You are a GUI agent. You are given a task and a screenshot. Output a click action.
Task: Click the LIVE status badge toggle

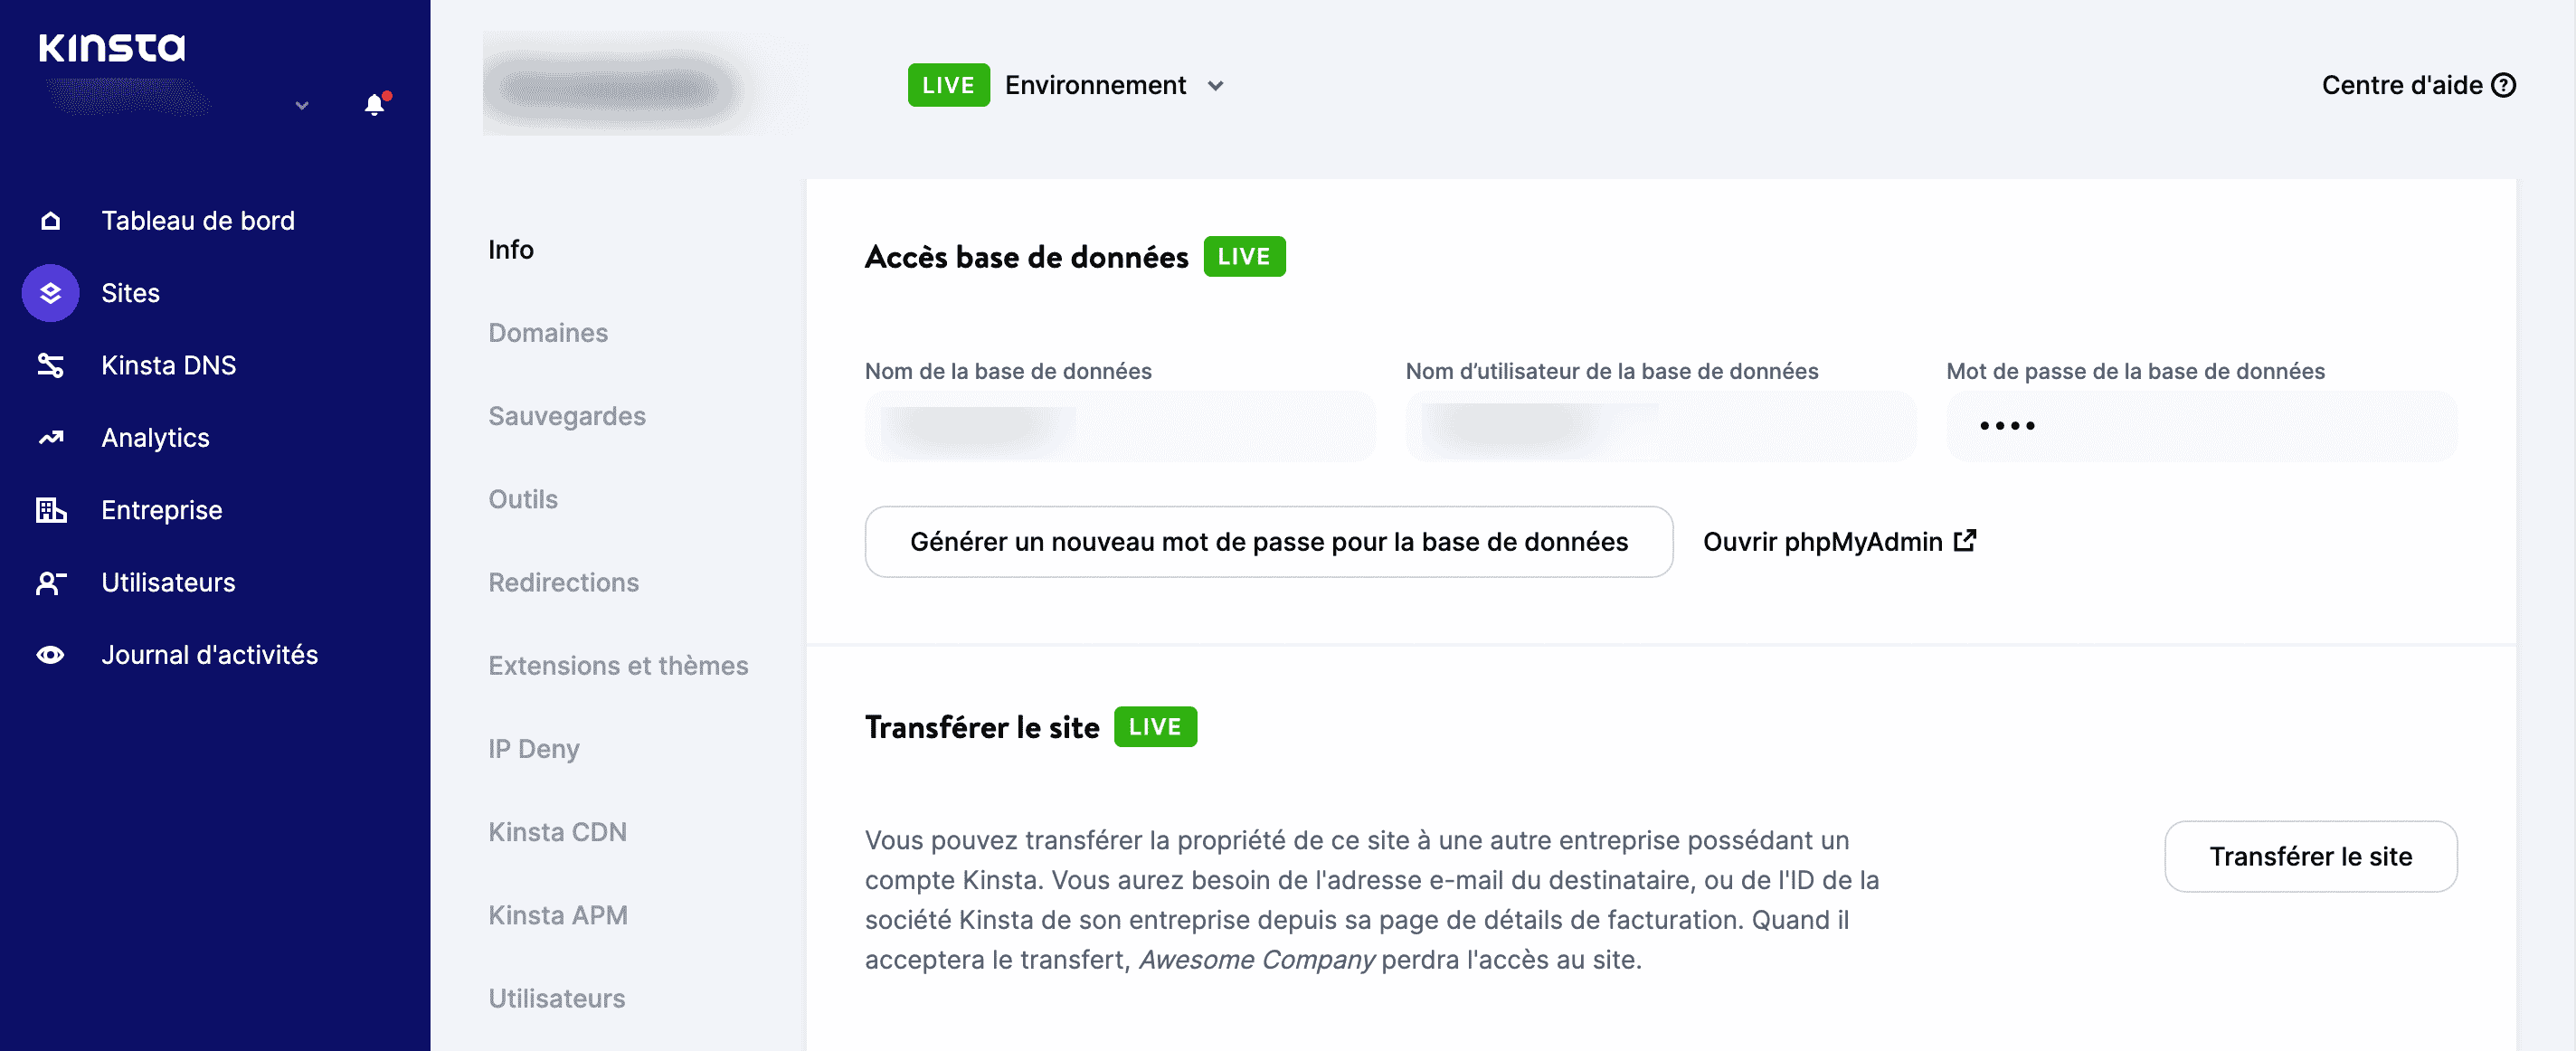(x=948, y=85)
